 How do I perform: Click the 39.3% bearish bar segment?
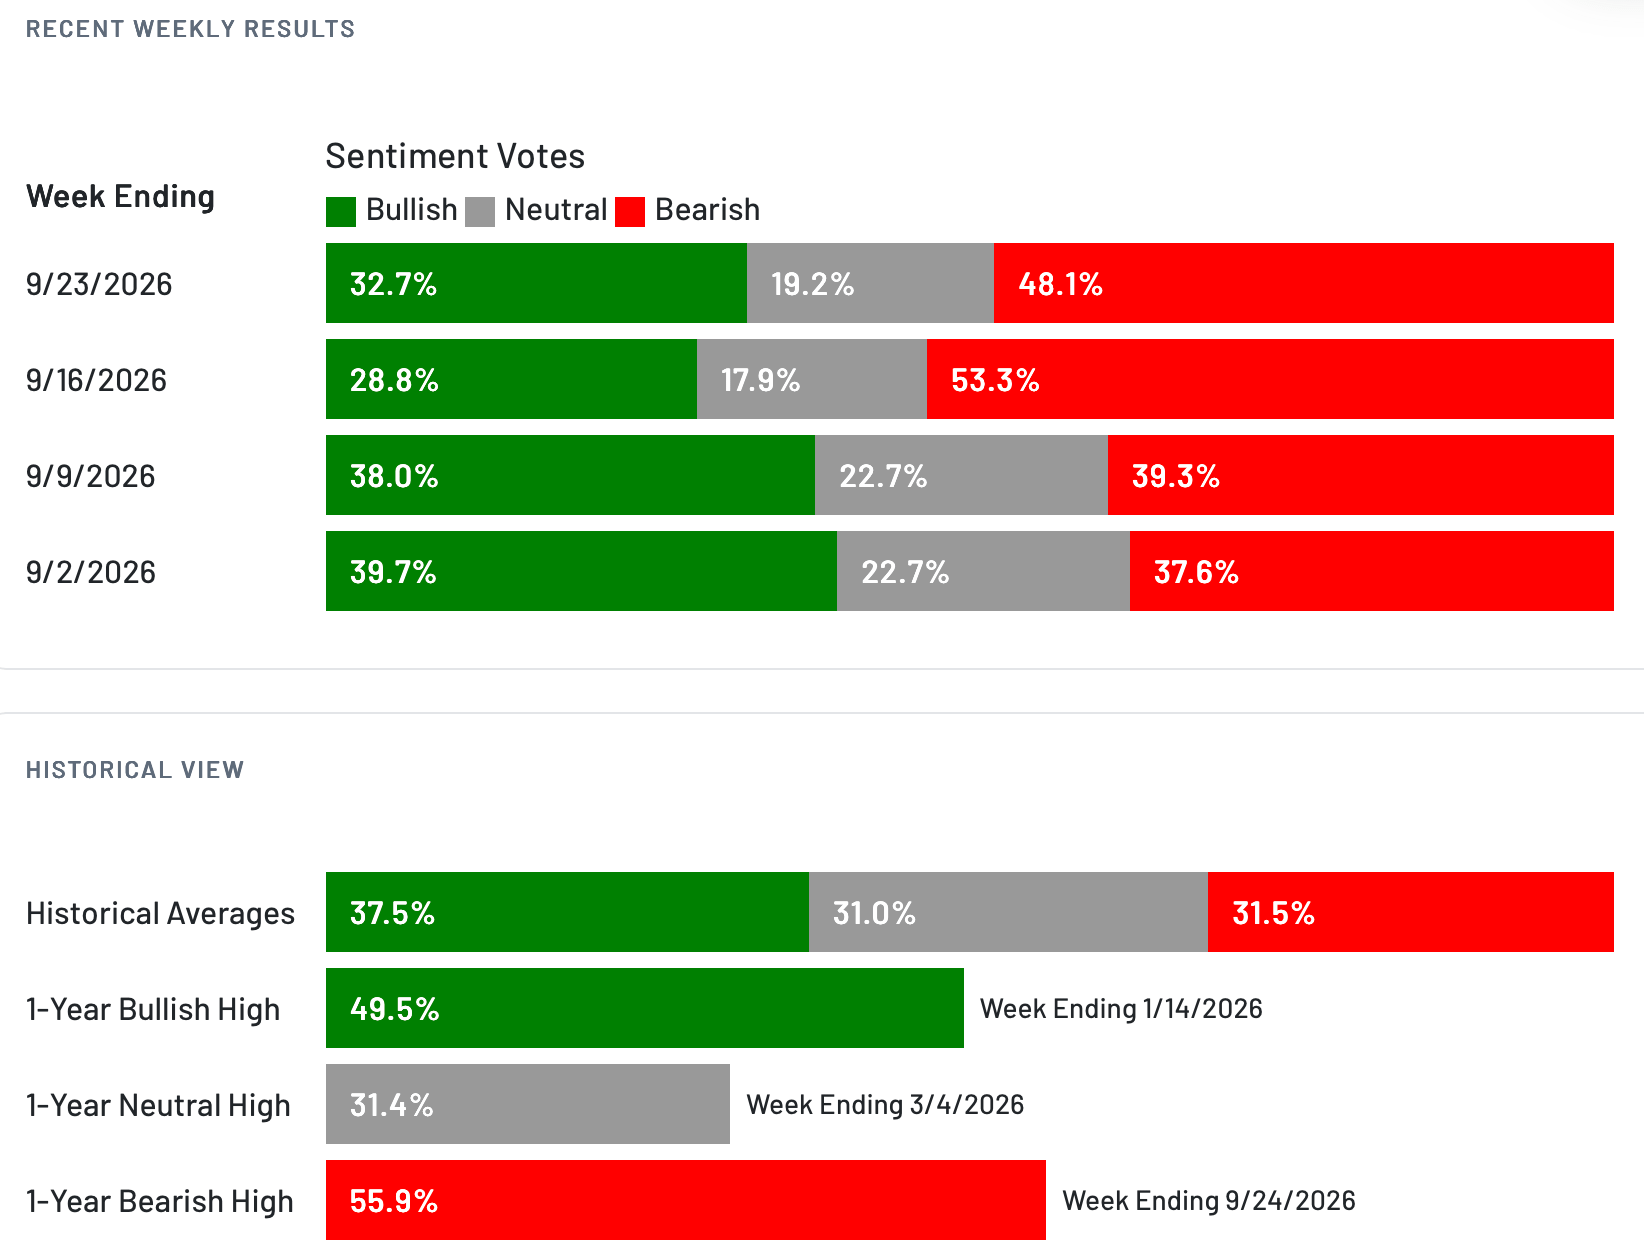(x=1361, y=475)
